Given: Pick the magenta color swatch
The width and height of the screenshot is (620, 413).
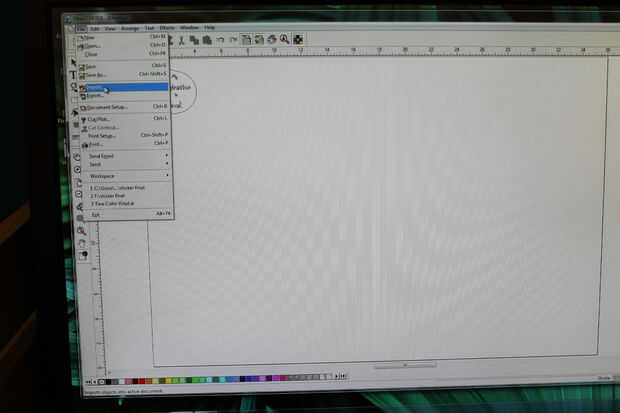Looking at the screenshot, I should point(276,379).
